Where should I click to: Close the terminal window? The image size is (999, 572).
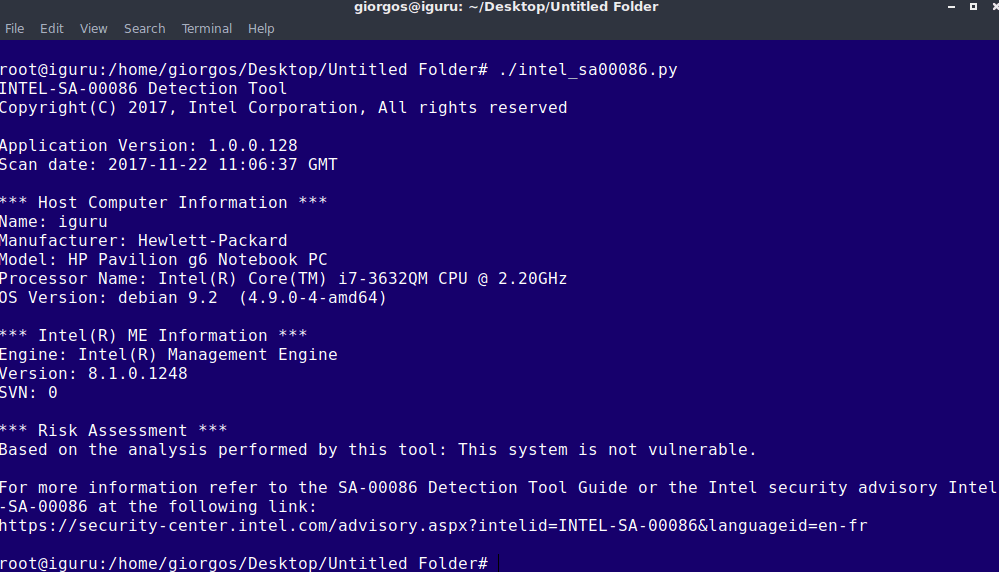point(995,6)
